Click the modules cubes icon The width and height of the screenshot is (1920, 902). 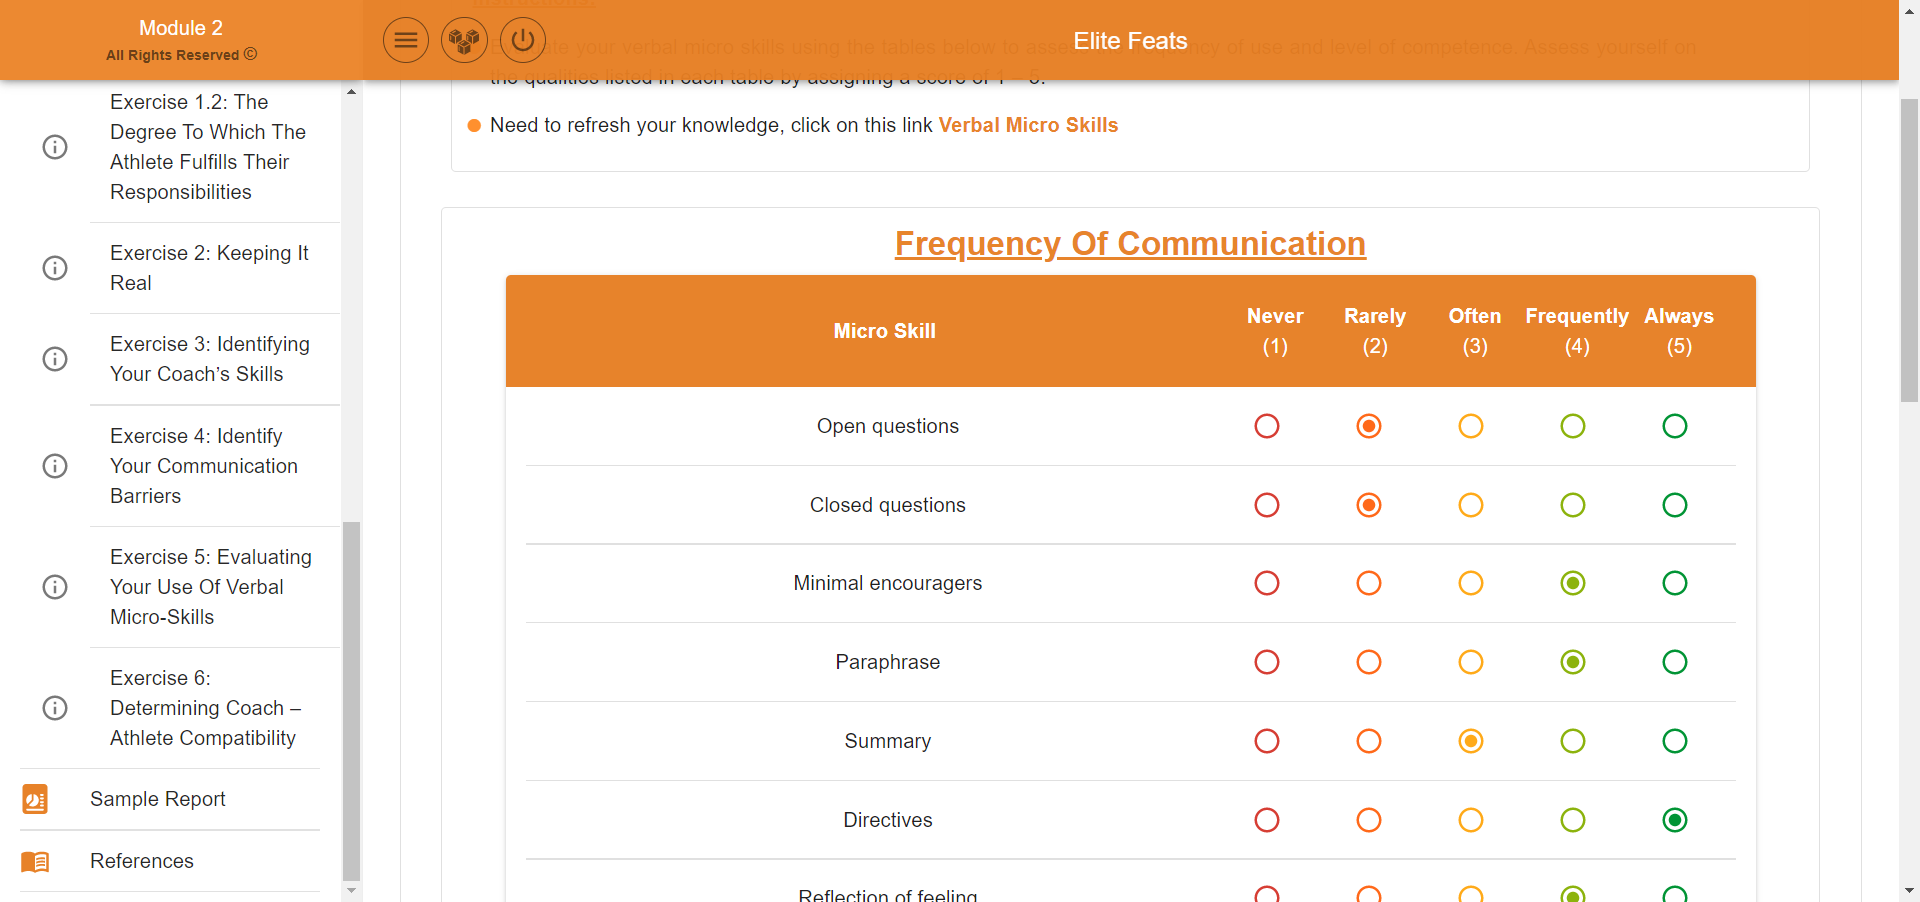tap(464, 41)
